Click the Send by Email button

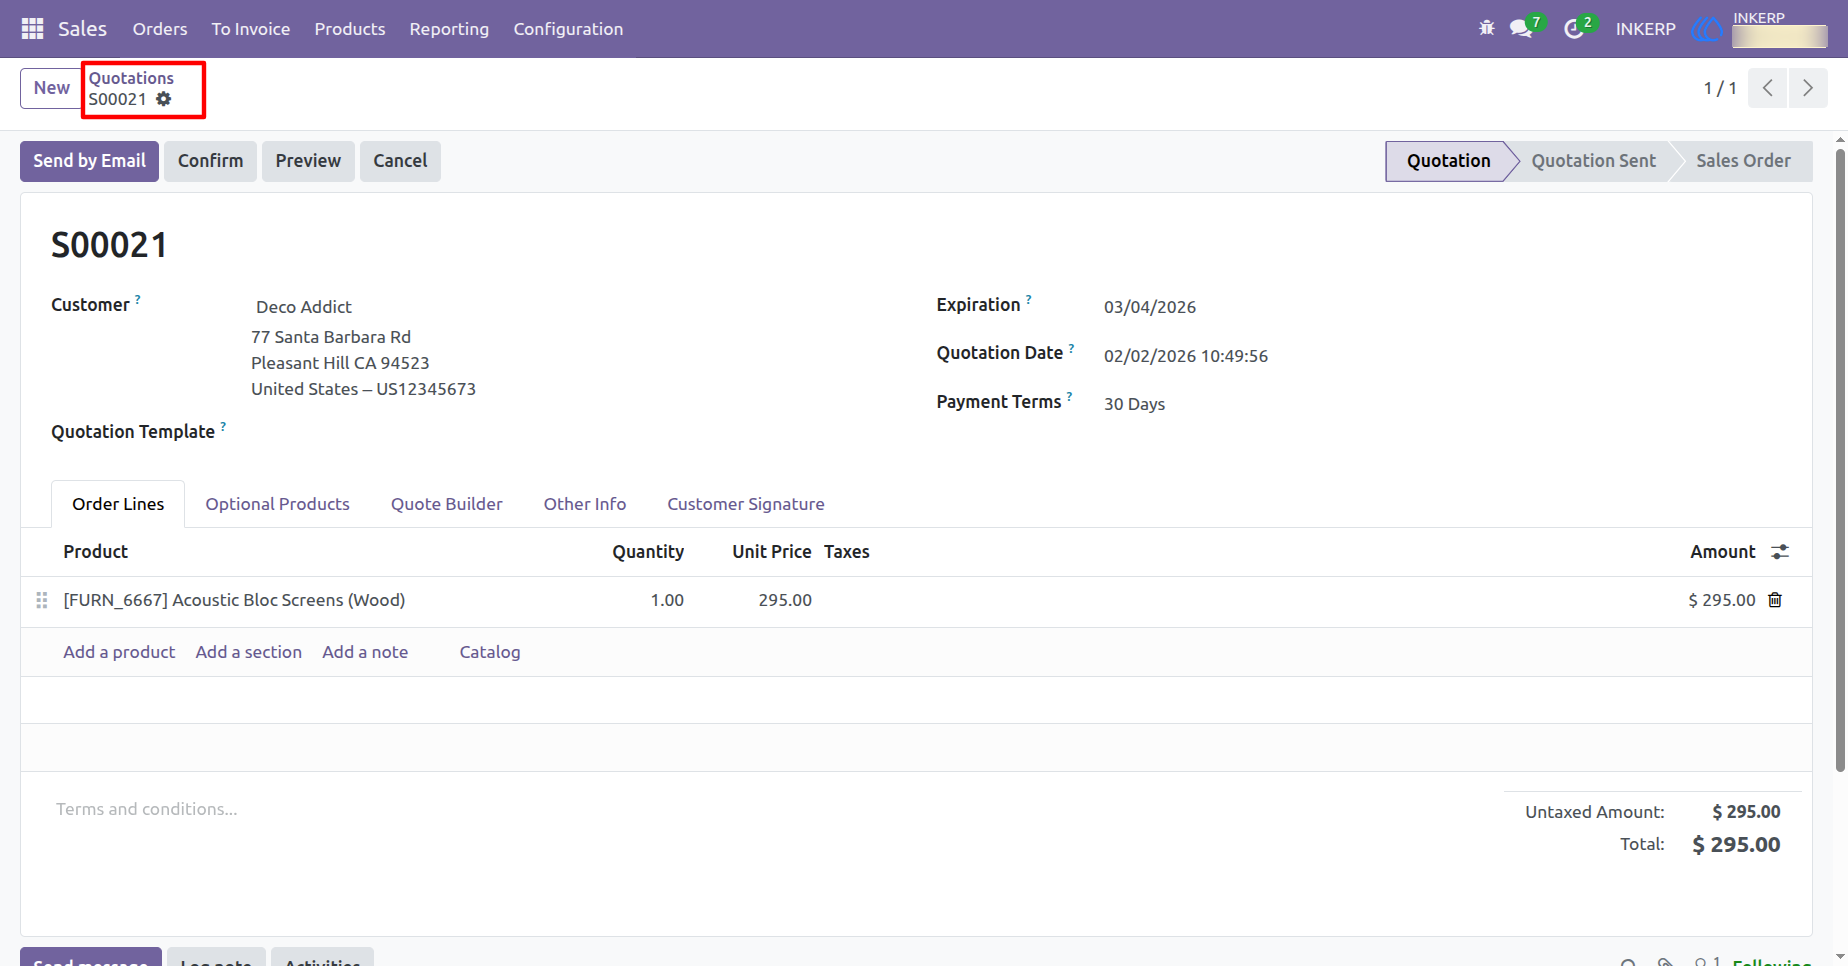point(89,161)
